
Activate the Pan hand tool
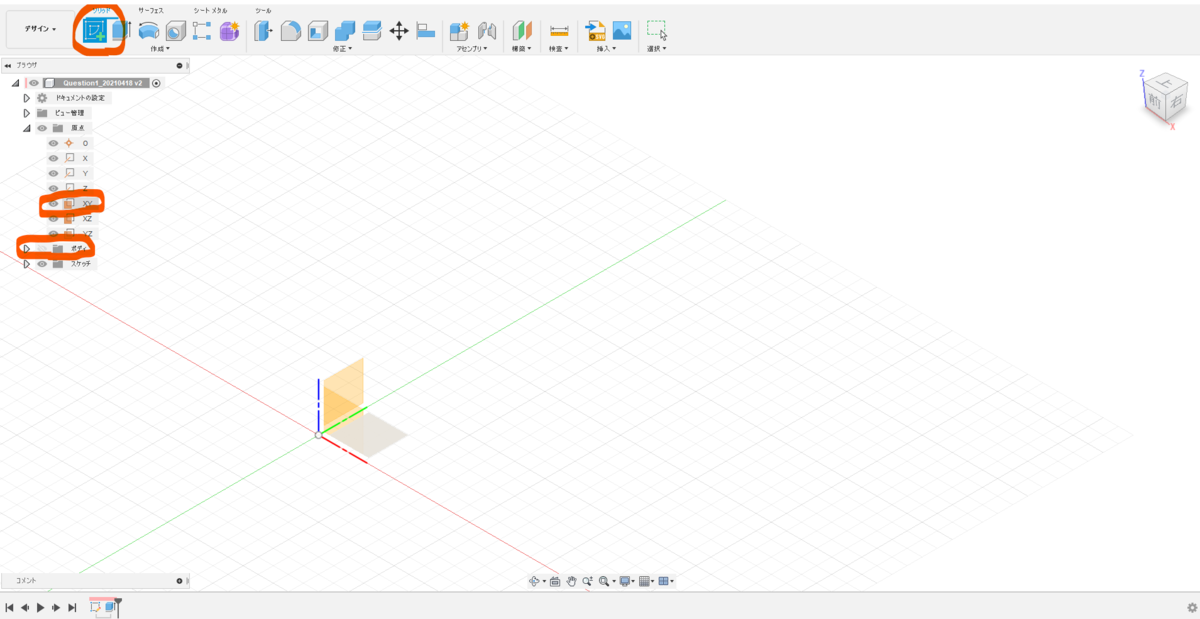(x=572, y=581)
